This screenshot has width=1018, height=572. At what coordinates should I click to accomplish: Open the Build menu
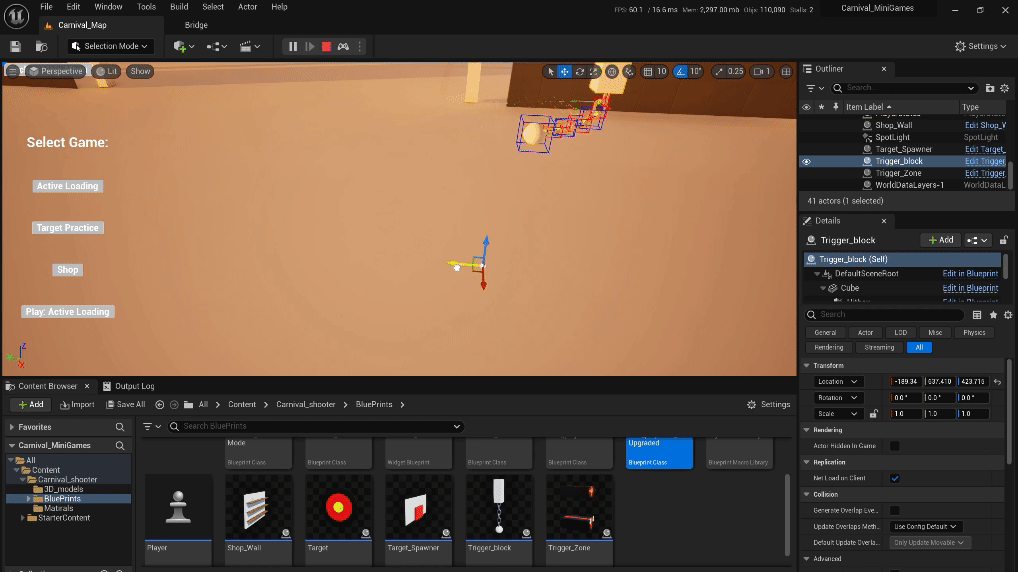pos(179,6)
